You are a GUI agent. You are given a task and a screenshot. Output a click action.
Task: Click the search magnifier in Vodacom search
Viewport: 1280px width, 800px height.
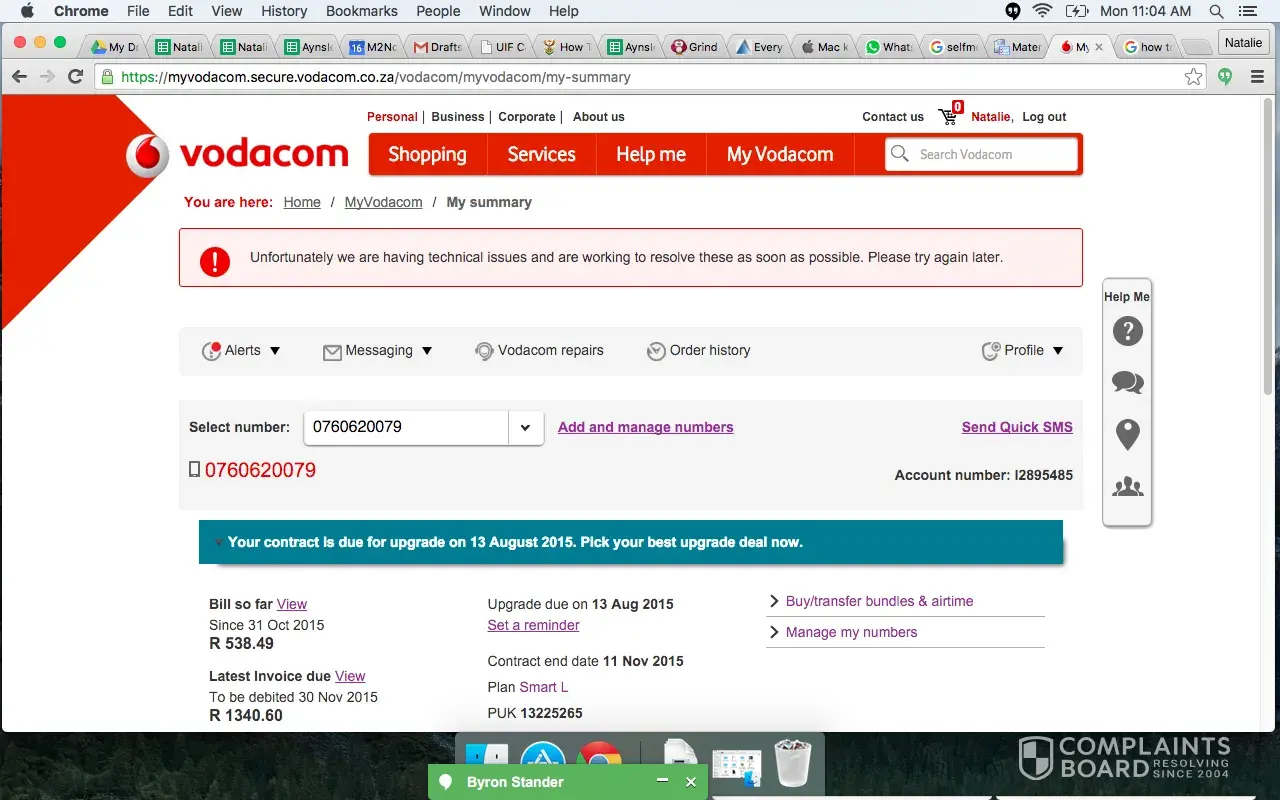[x=900, y=154]
